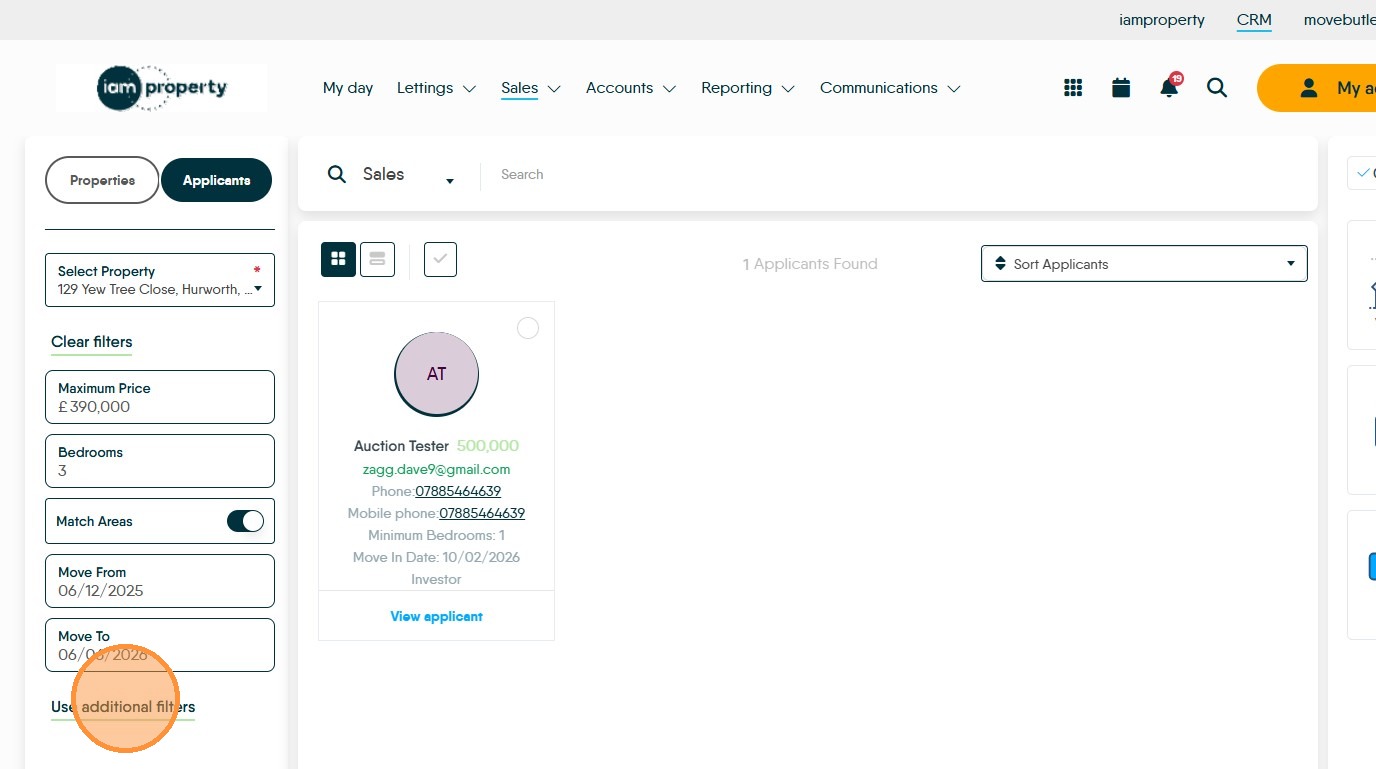Image resolution: width=1376 pixels, height=769 pixels.
Task: Click the Auction Tester applicant name
Action: coord(401,446)
